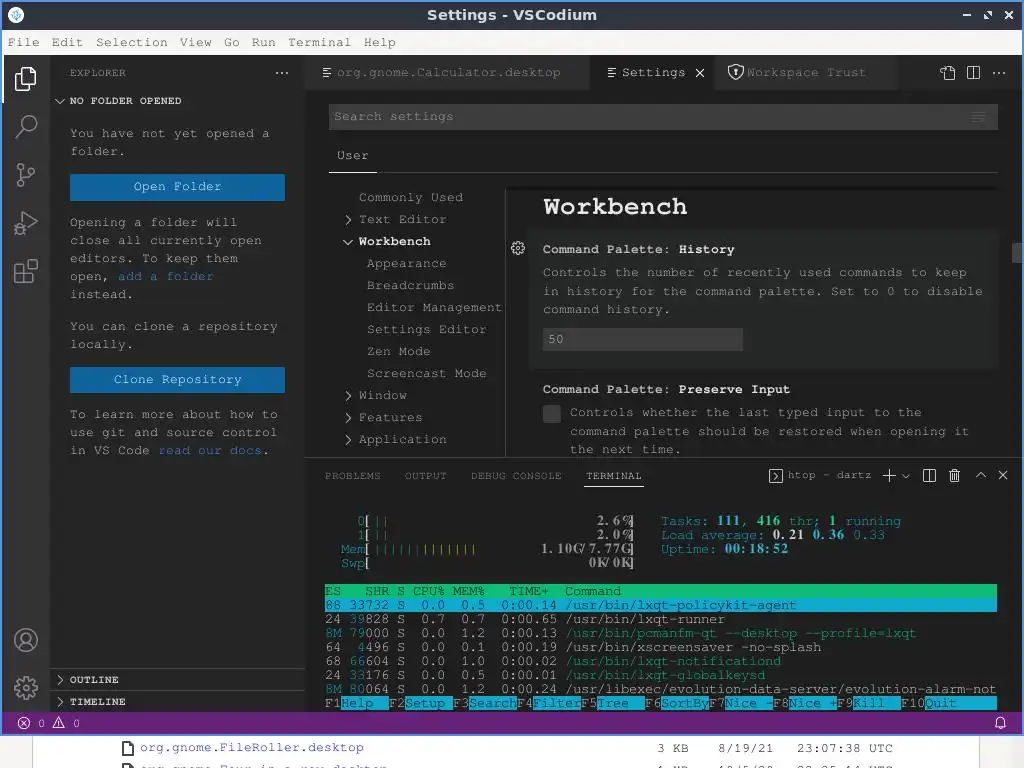Image resolution: width=1024 pixels, height=768 pixels.
Task: Launch a new terminal with plus icon
Action: [889, 475]
